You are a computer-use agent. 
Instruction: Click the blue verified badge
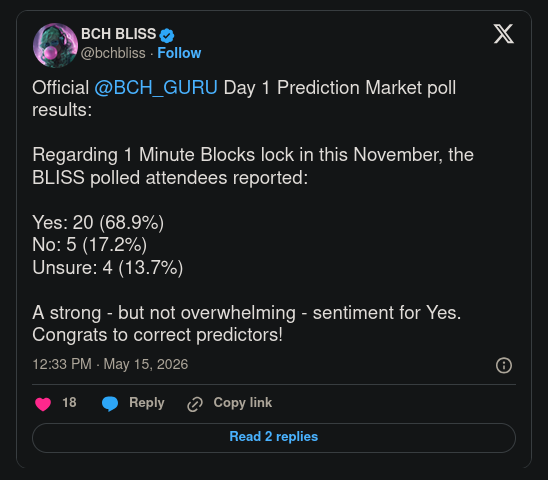click(x=167, y=35)
